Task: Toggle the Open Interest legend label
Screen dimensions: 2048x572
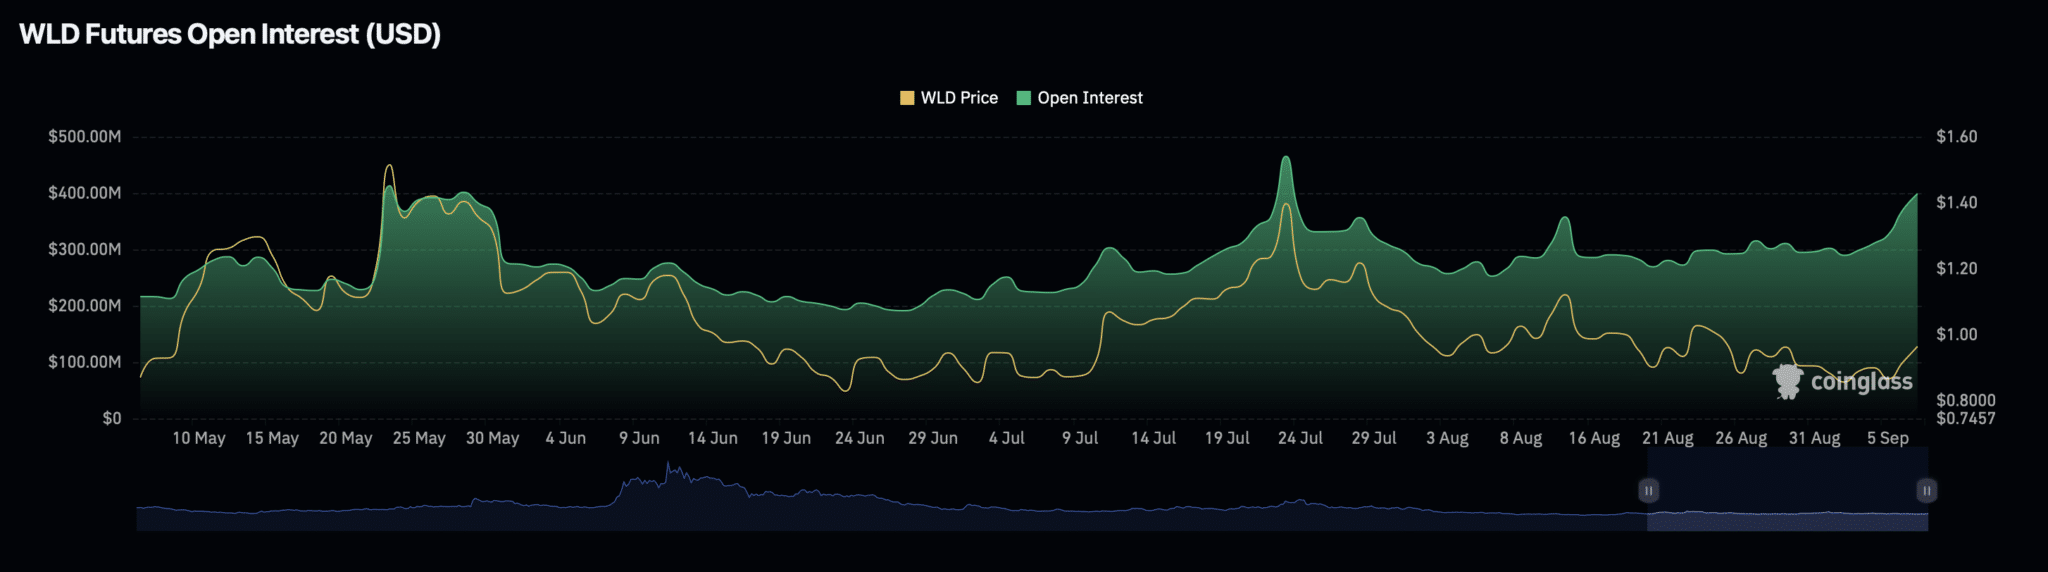Action: [x=1089, y=98]
